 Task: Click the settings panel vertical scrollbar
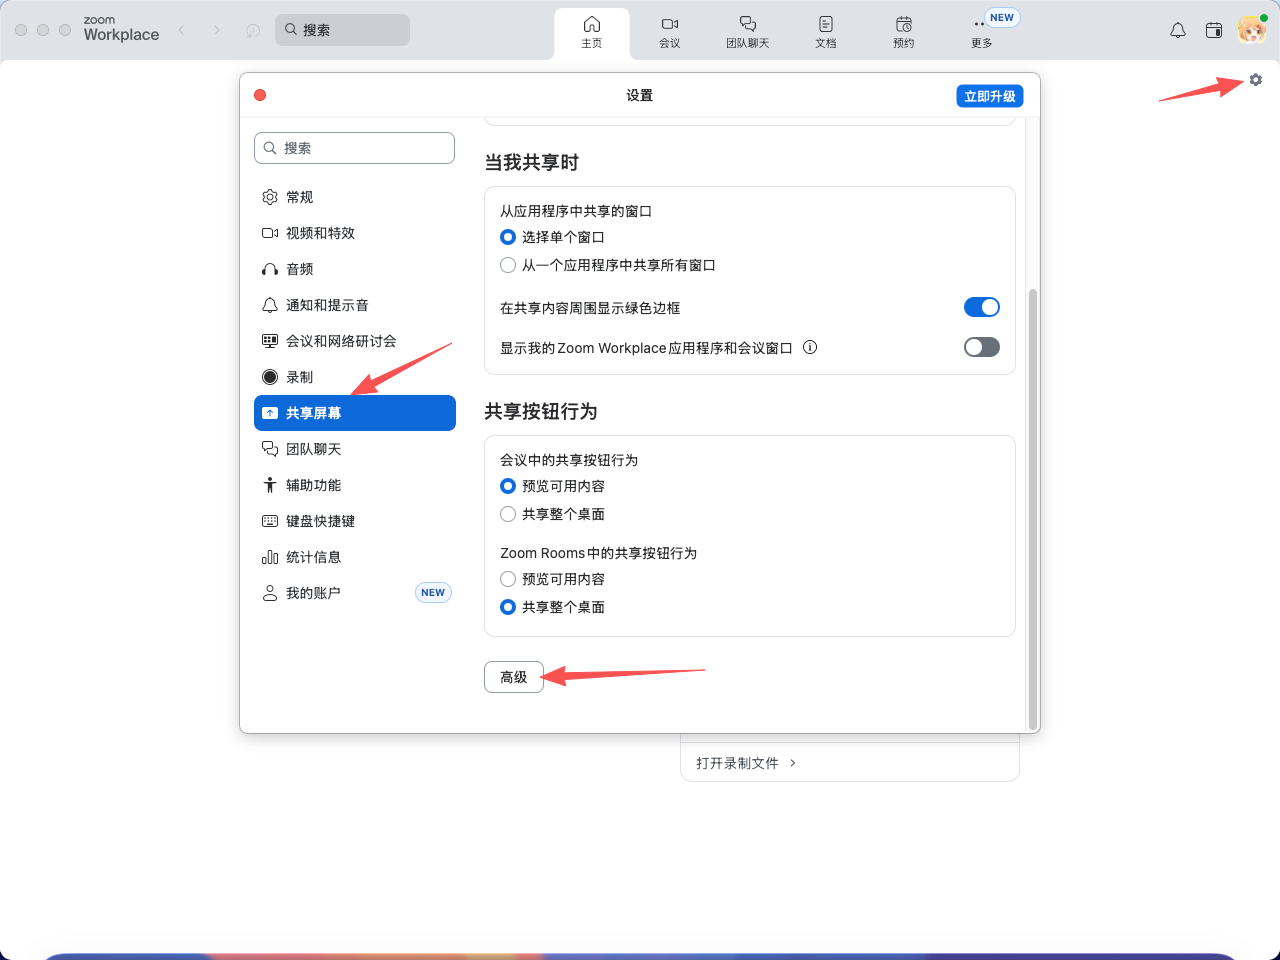(x=1033, y=510)
